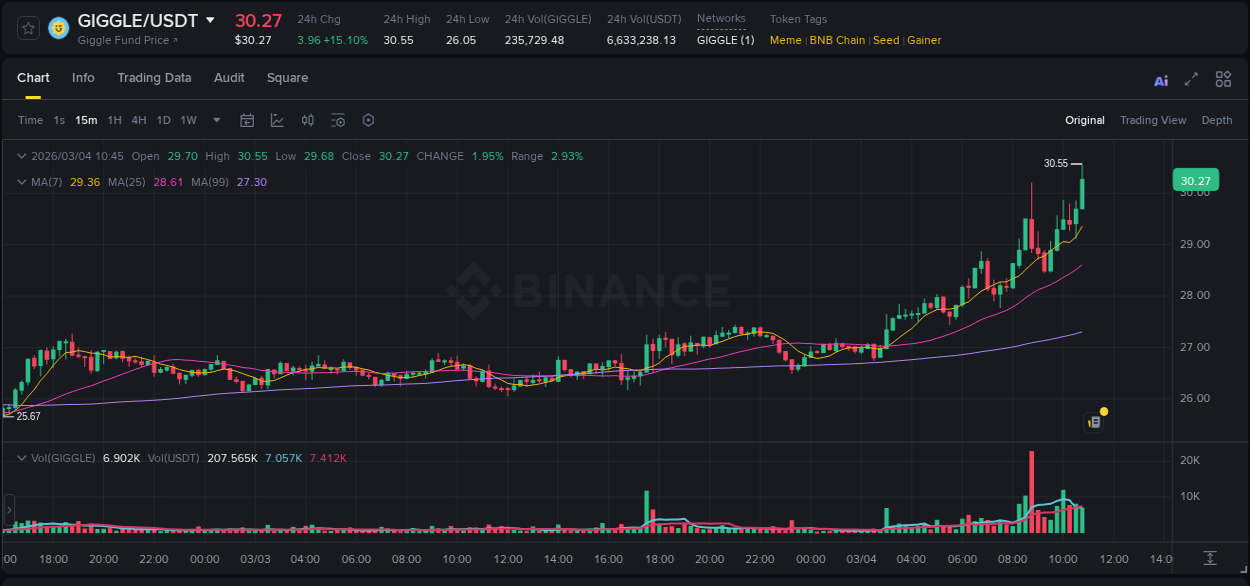Switch the chart to Depth mode

pos(1217,120)
